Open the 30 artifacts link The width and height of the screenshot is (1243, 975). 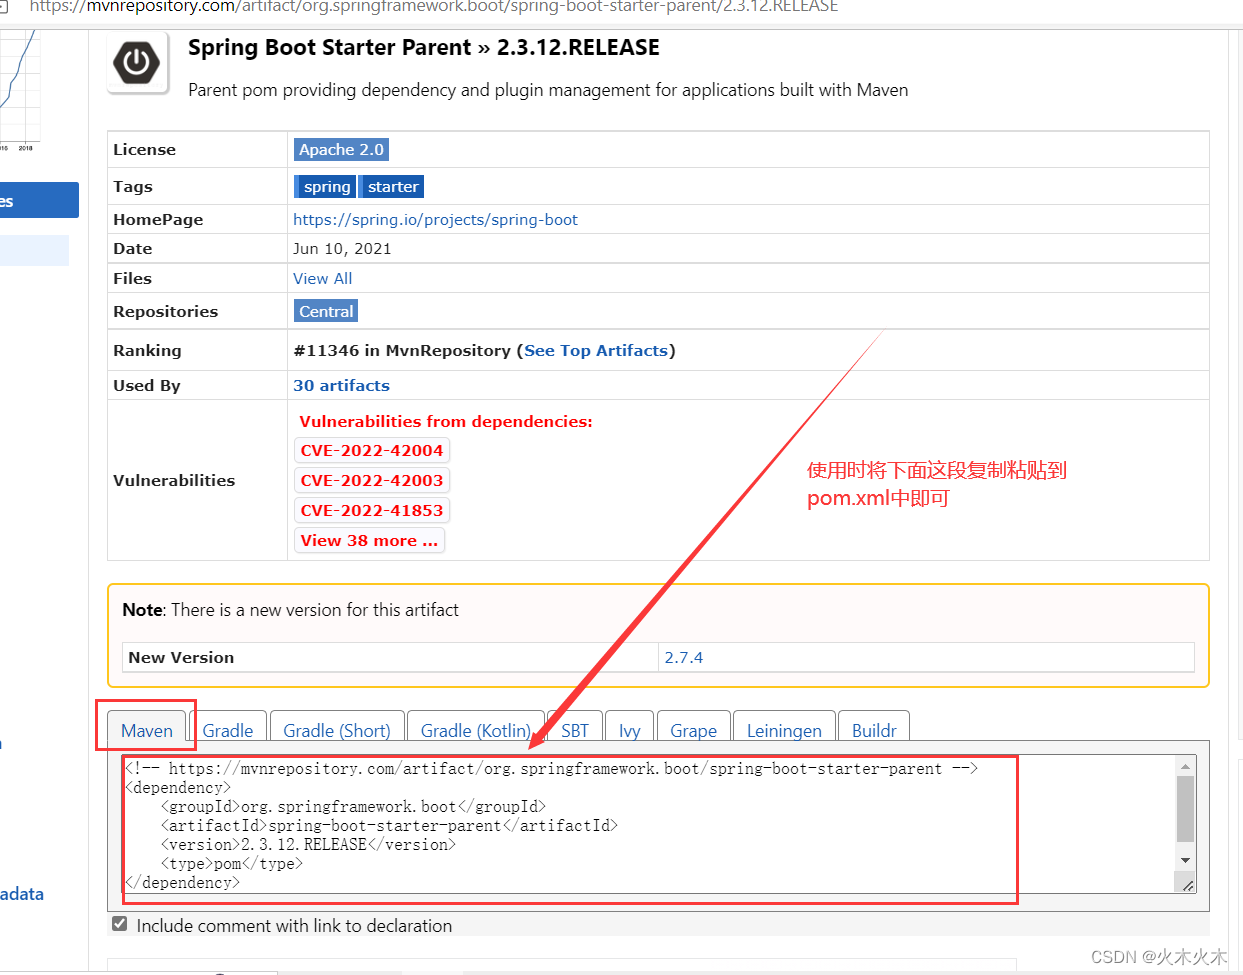pyautogui.click(x=341, y=385)
